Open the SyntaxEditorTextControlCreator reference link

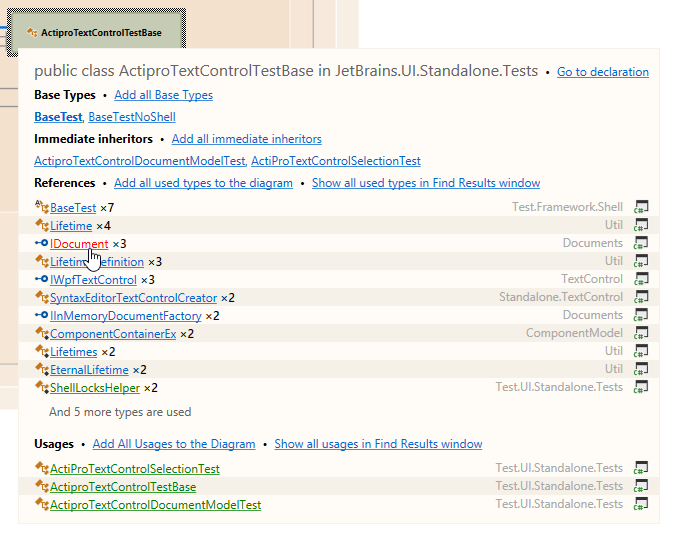[133, 297]
